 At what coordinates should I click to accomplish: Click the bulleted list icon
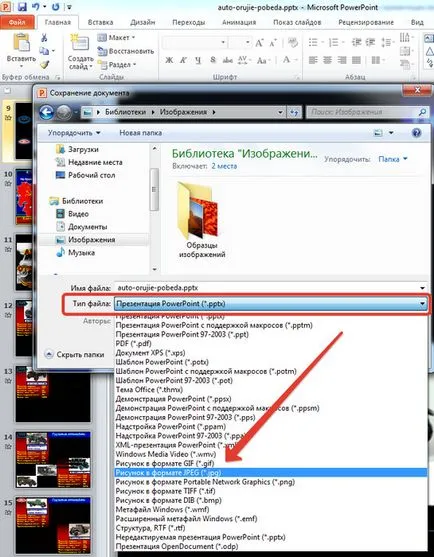coord(313,43)
